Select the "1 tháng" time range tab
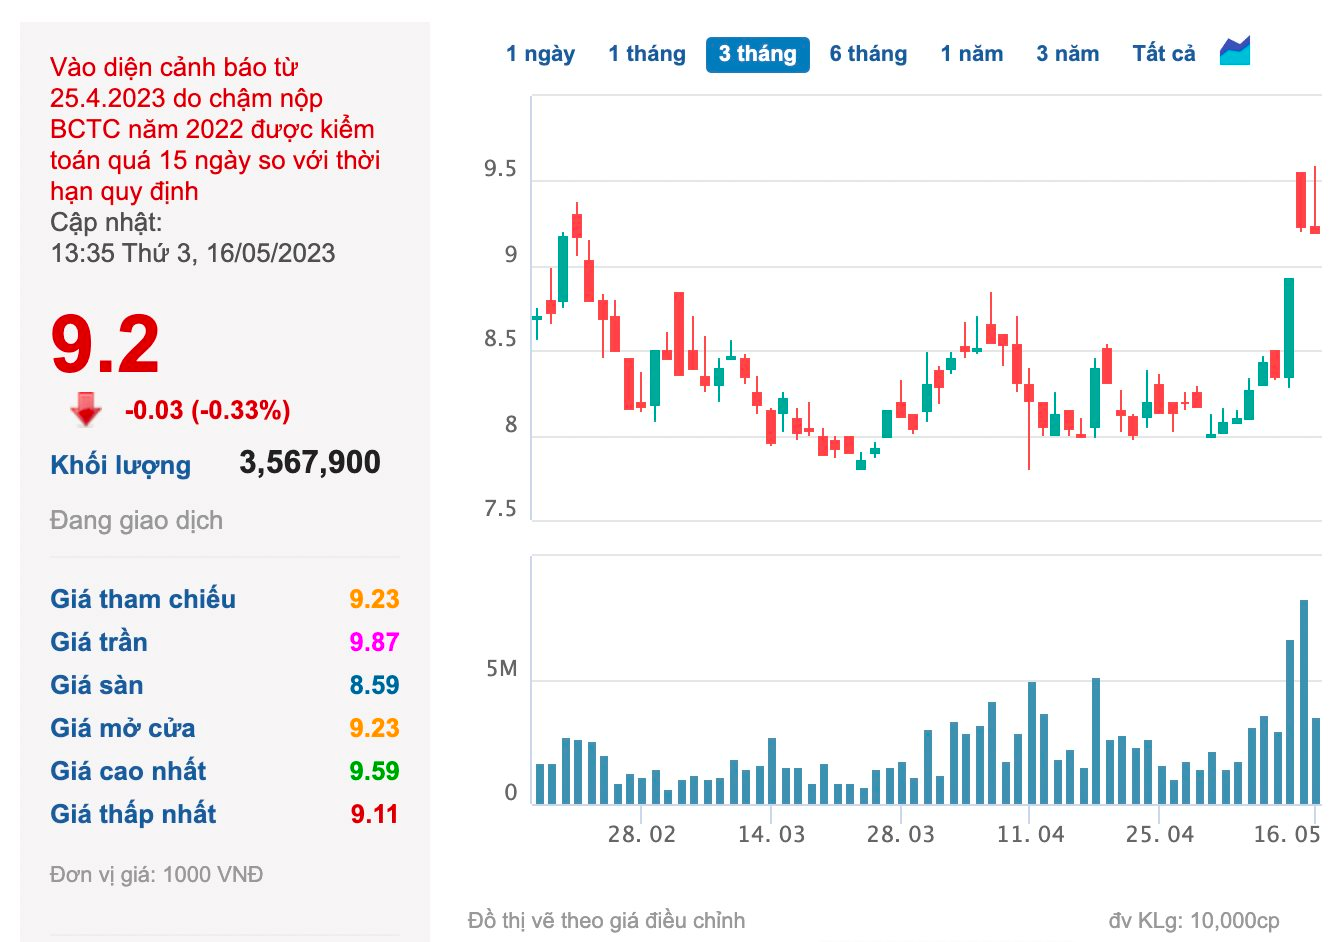The width and height of the screenshot is (1344, 942). tap(647, 54)
